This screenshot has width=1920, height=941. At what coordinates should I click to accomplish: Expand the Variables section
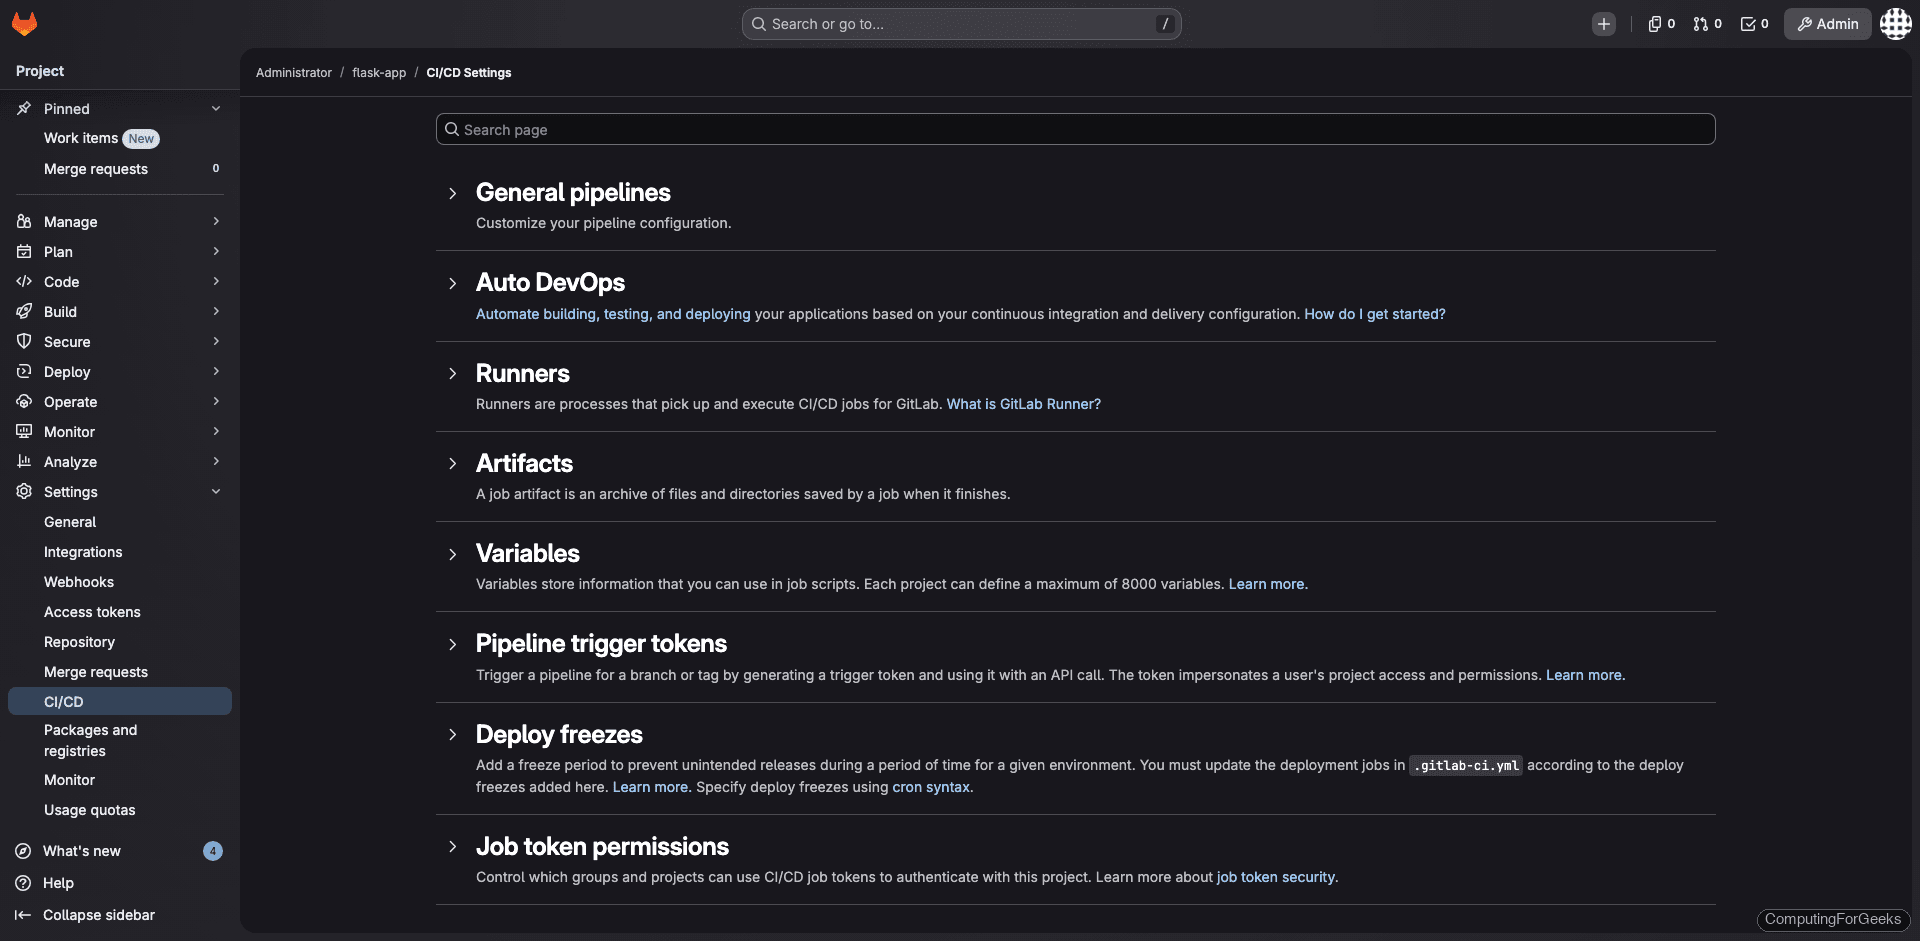coord(452,555)
